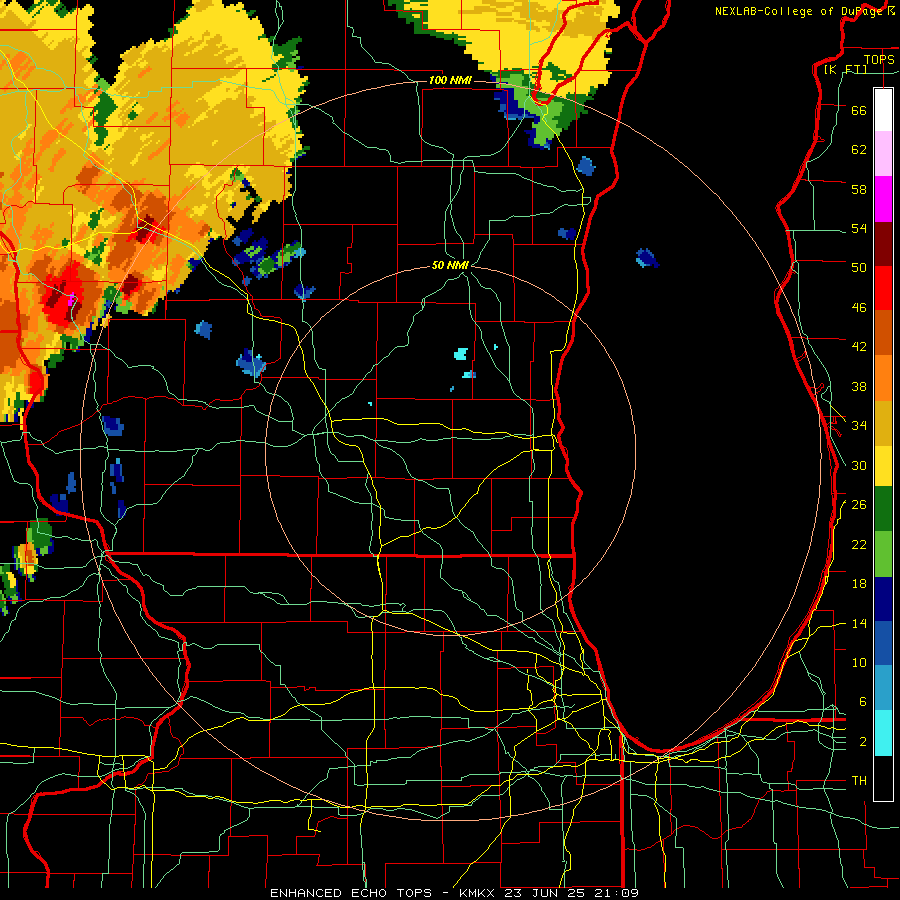Click the TOPS legend title

[x=879, y=59]
